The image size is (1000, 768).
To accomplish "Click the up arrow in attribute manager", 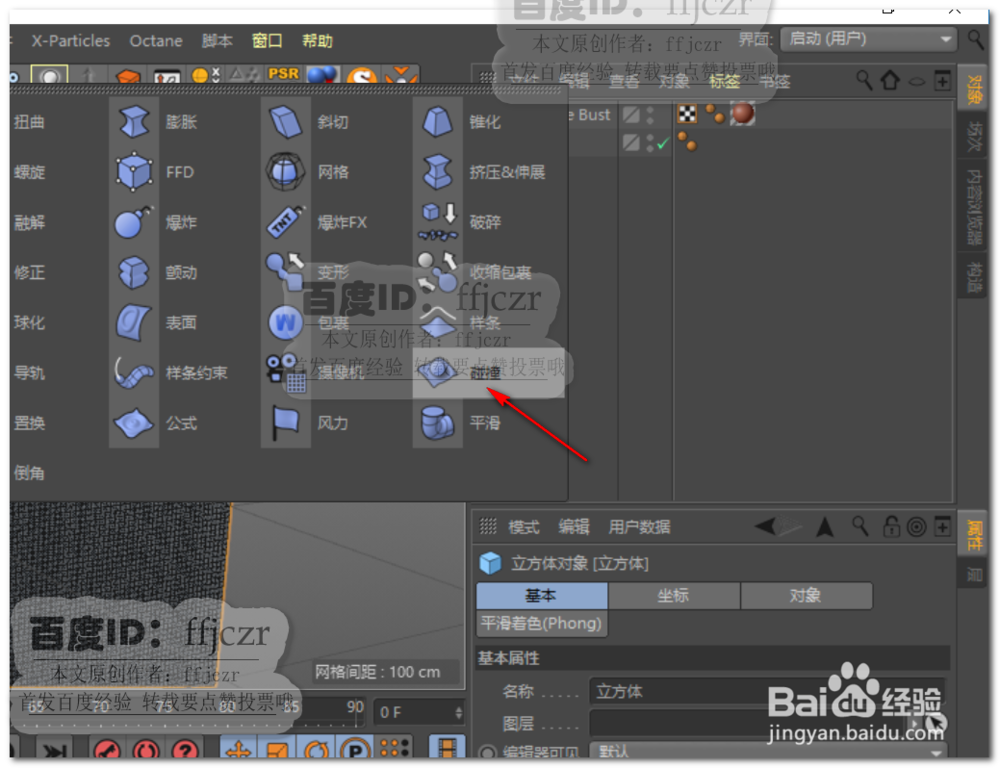I will click(x=825, y=527).
